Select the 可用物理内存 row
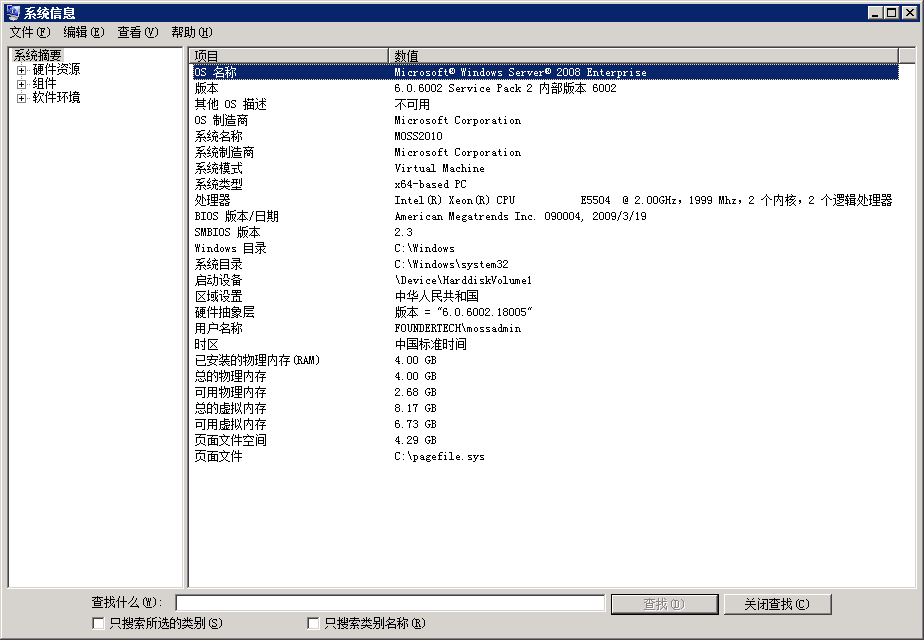Image resolution: width=924 pixels, height=640 pixels. click(x=545, y=392)
